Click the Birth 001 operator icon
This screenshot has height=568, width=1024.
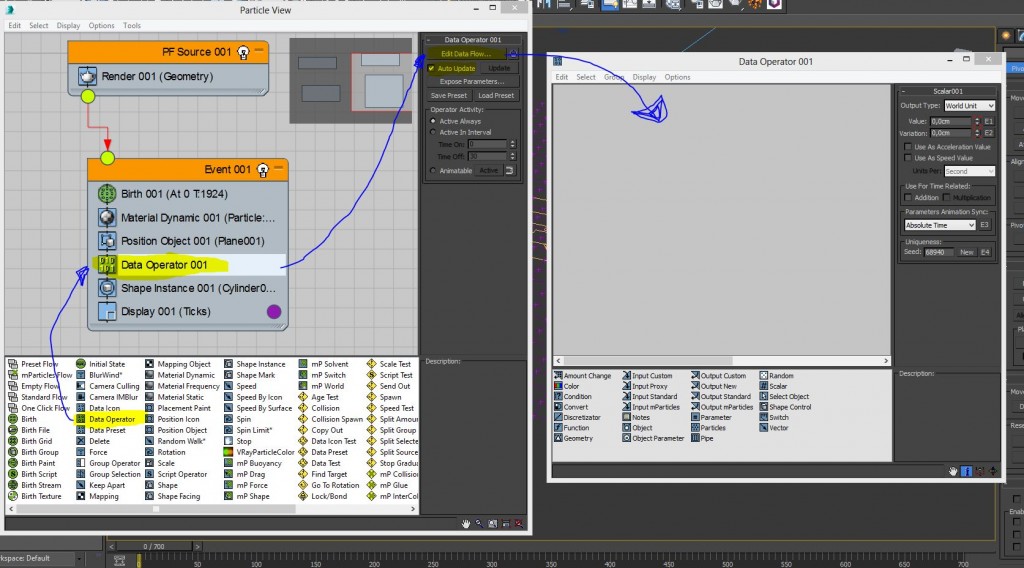pyautogui.click(x=108, y=194)
